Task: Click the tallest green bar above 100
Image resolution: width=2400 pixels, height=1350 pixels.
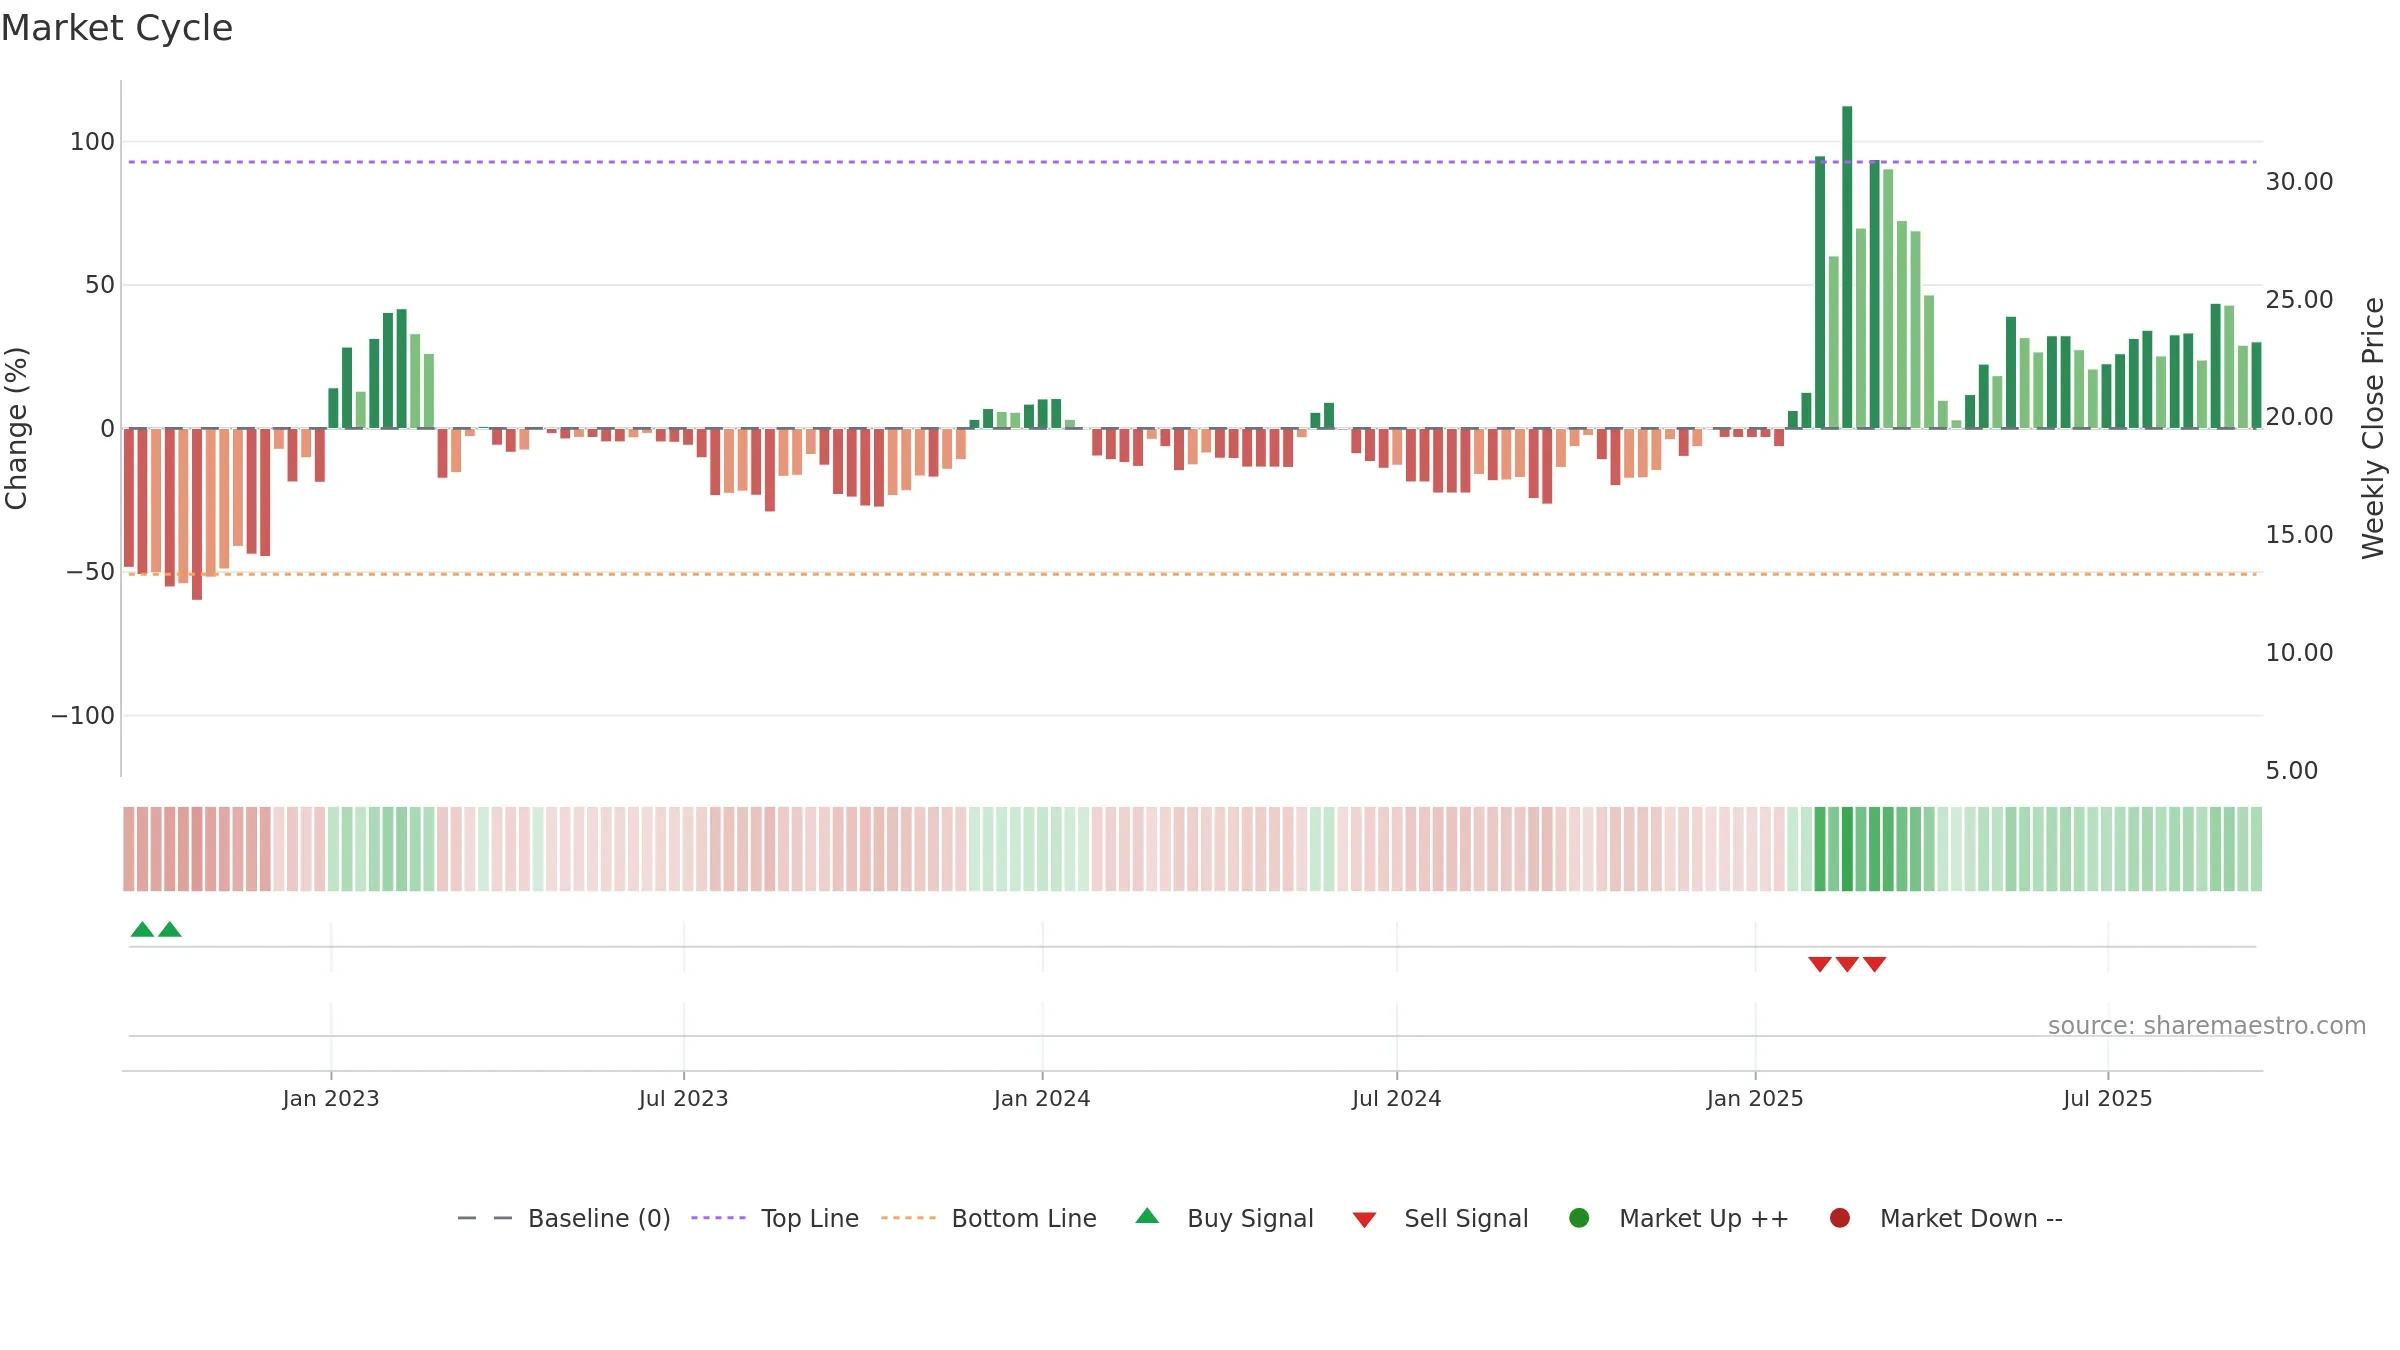Action: pyautogui.click(x=1847, y=267)
